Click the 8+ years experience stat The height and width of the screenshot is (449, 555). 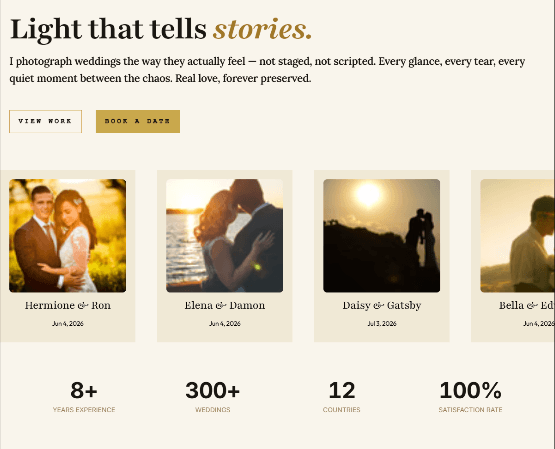(84, 397)
